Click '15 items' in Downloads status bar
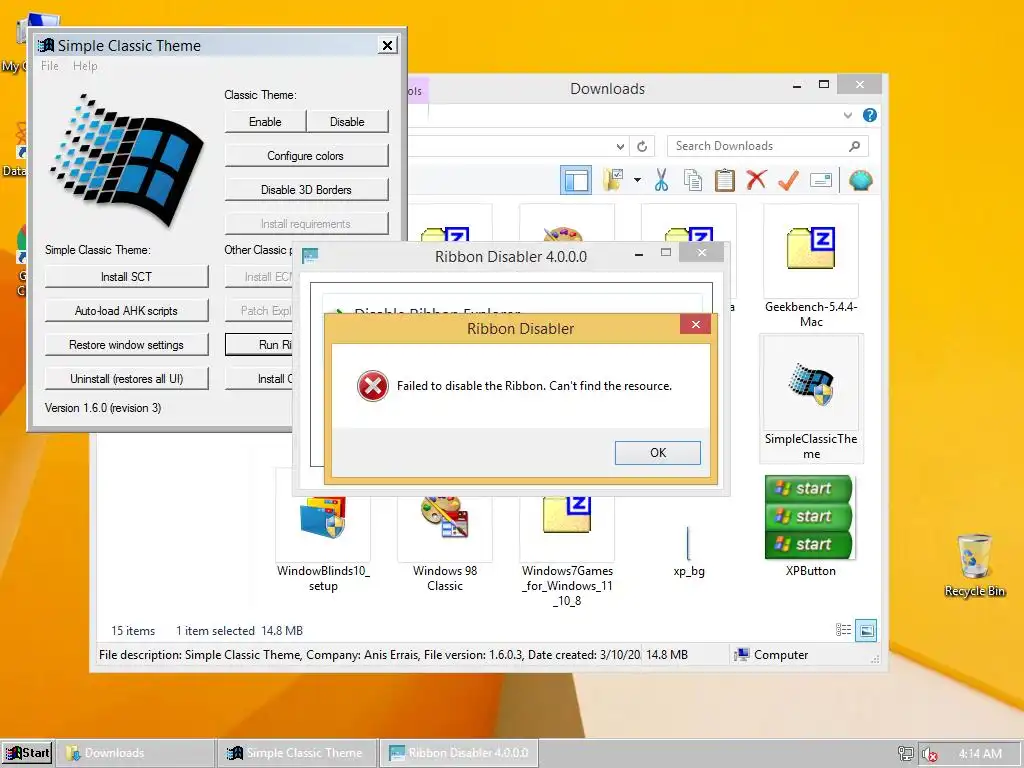 point(133,631)
